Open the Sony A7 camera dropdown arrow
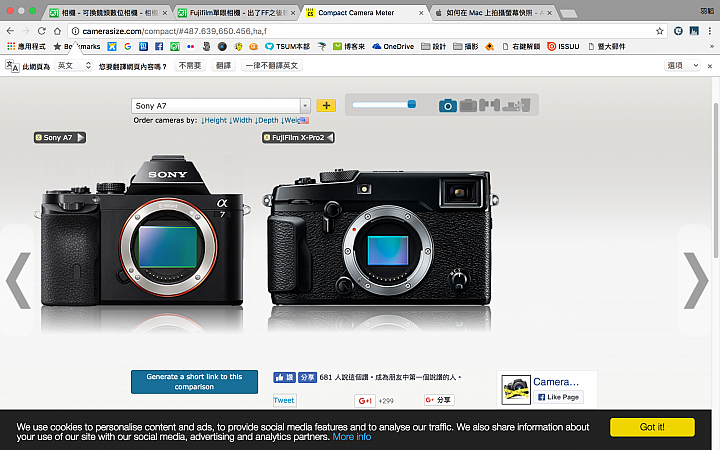This screenshot has width=720, height=450. pyautogui.click(x=305, y=106)
